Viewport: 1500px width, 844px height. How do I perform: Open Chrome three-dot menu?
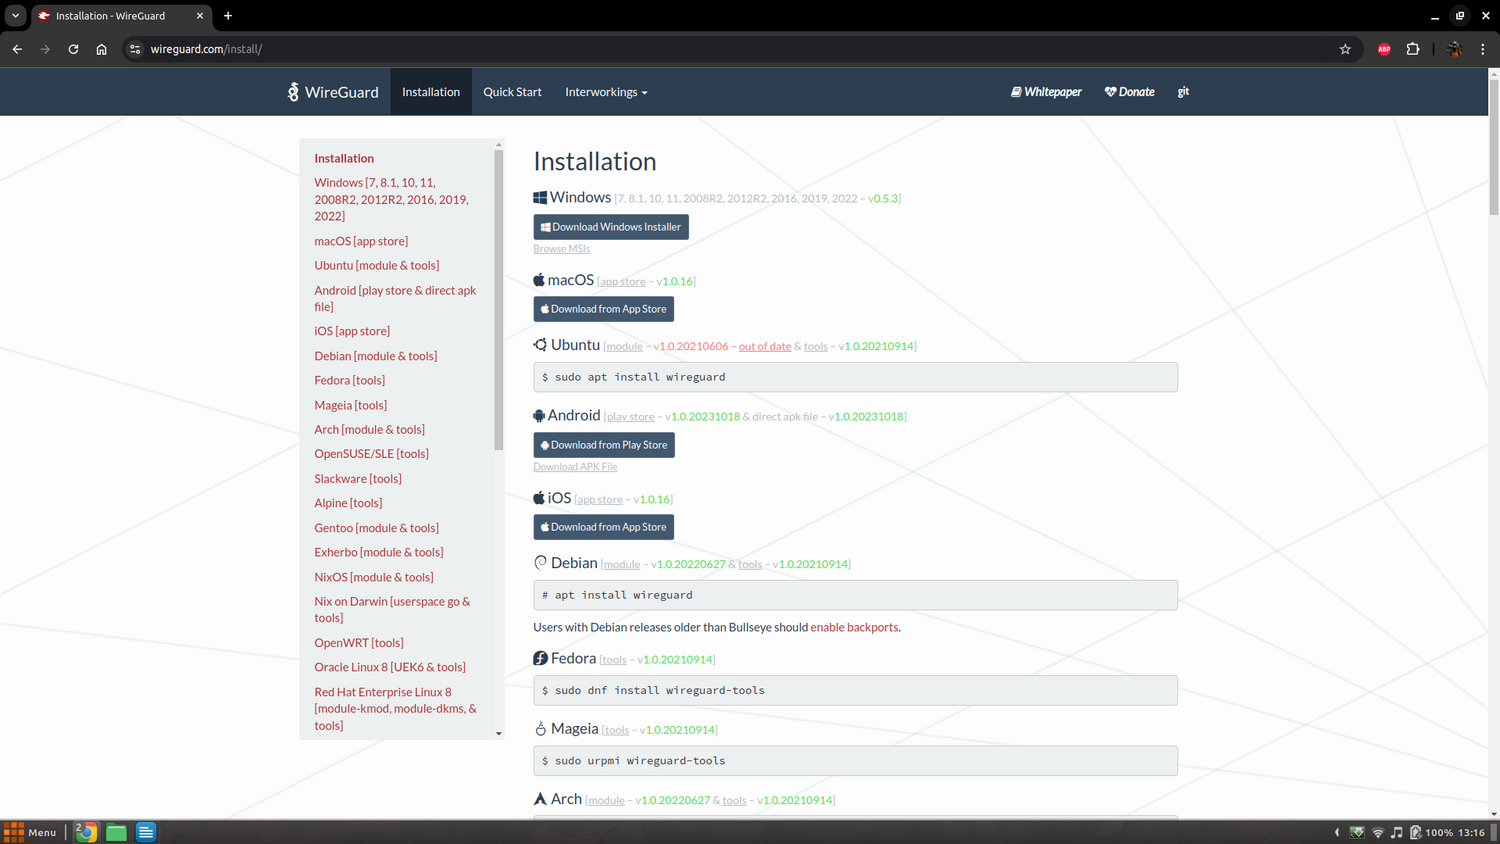pyautogui.click(x=1483, y=49)
